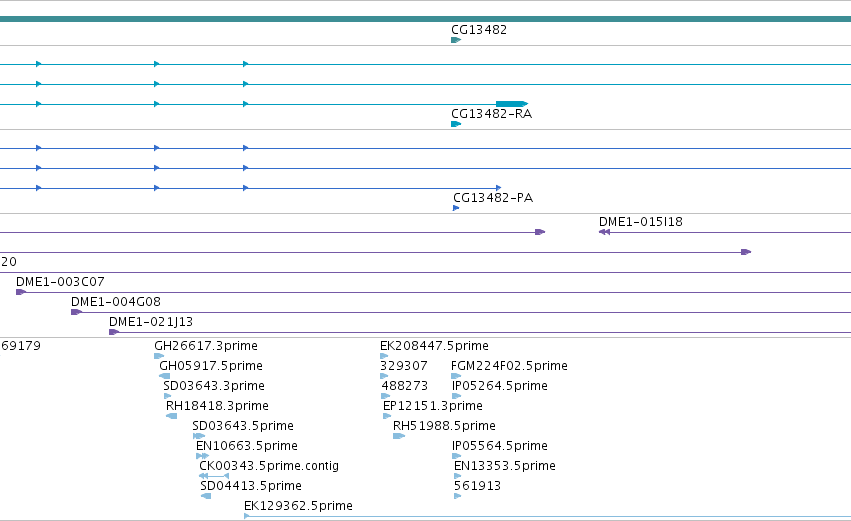This screenshot has height=521, width=851.
Task: Click the IP05264.5prime label
Action: 499,386
